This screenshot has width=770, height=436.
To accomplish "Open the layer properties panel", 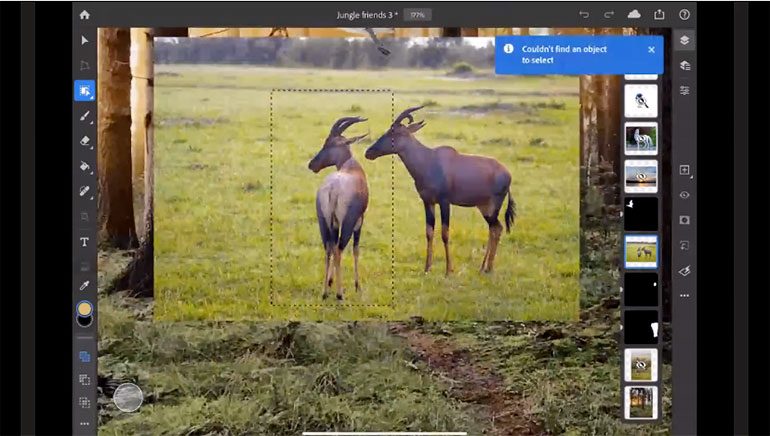I will [684, 90].
